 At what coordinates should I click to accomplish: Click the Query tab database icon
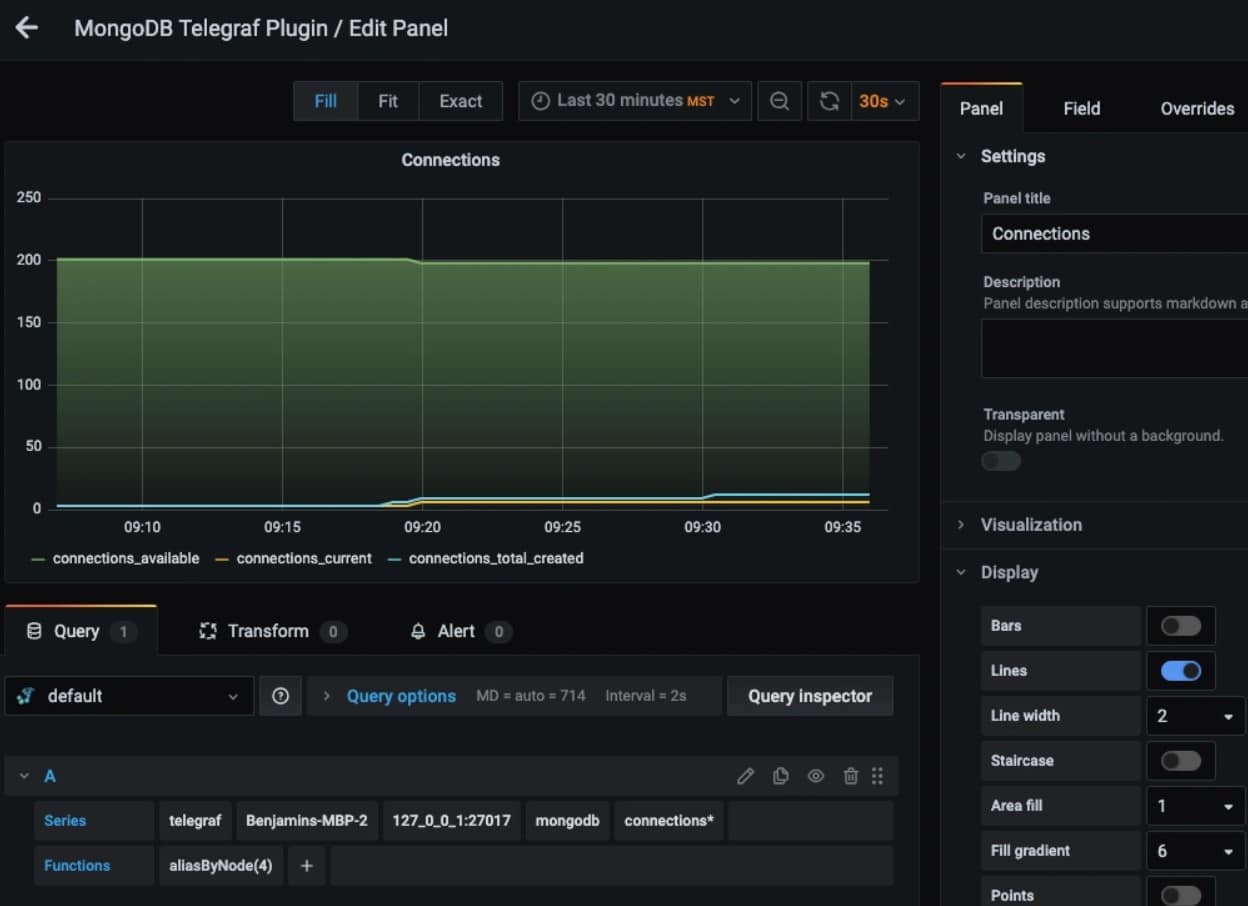click(34, 631)
